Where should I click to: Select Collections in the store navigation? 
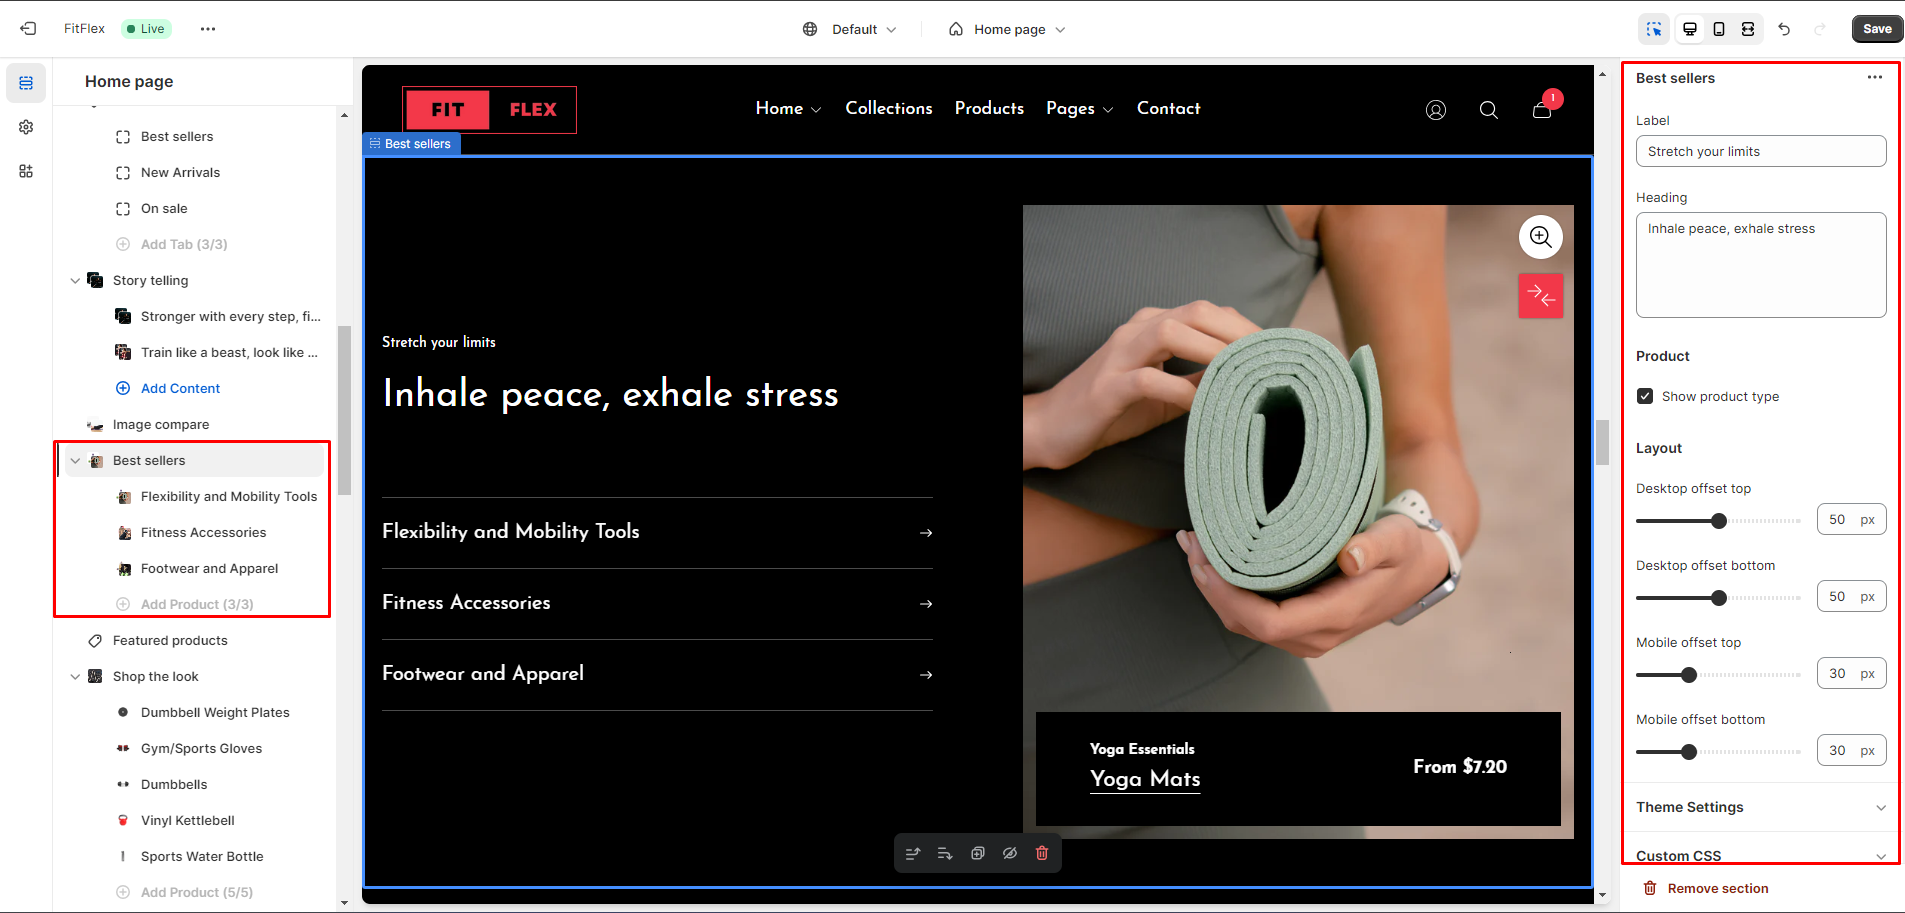pos(888,108)
